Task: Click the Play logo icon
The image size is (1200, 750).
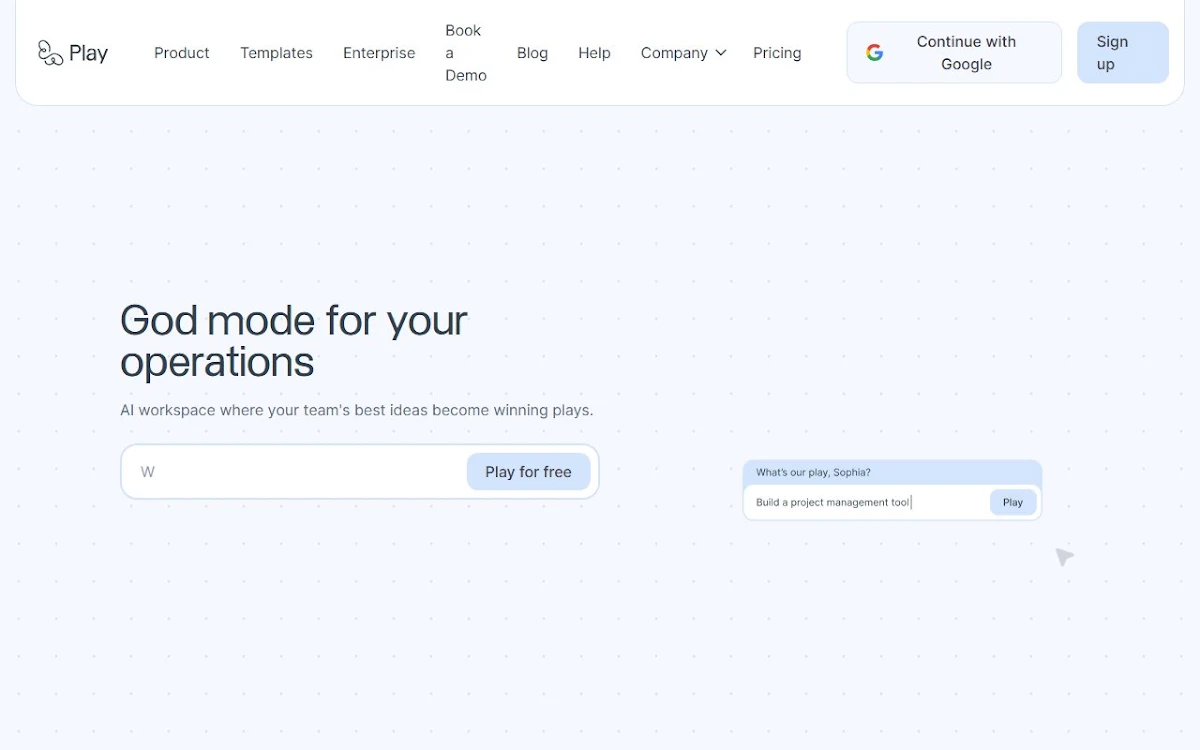Action: click(x=50, y=53)
